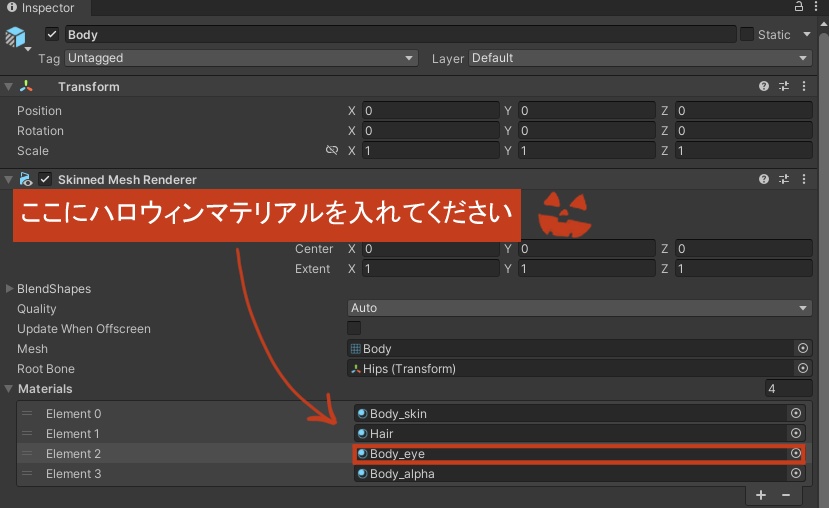Click the Rotation X field
Viewport: 829px width, 508px height.
coord(430,131)
